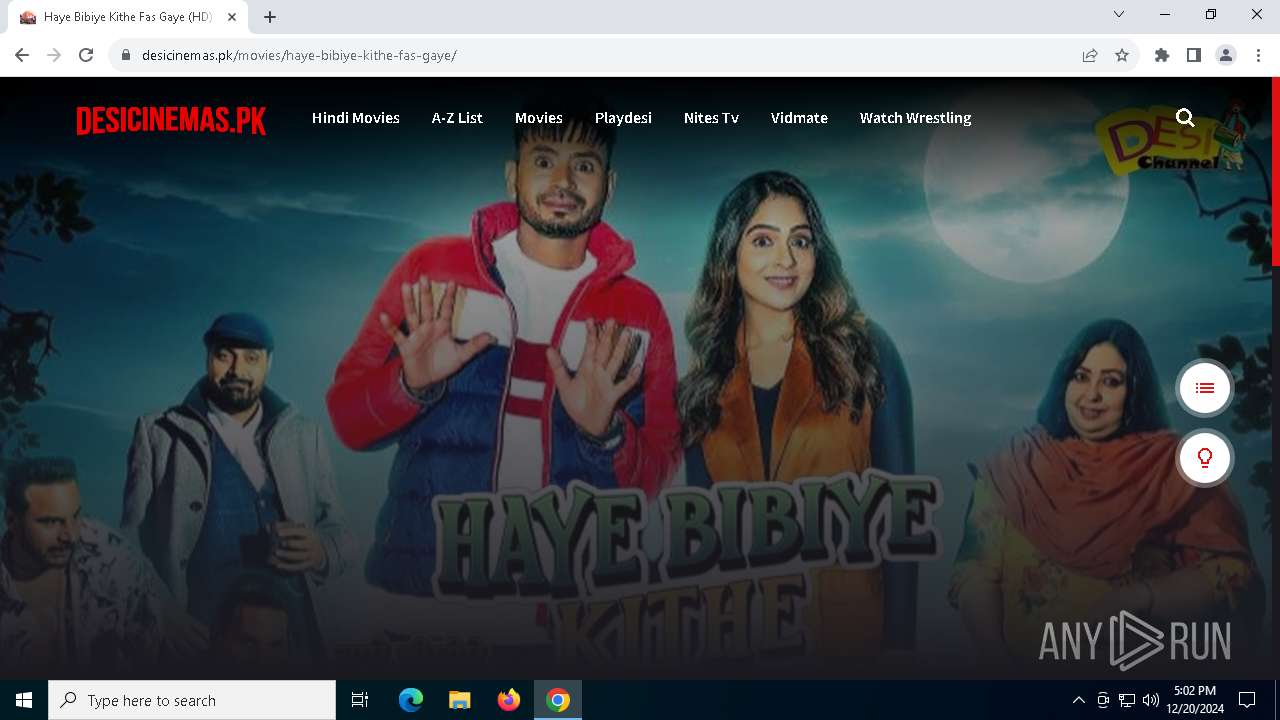Open Watch Wrestling menu item

pyautogui.click(x=915, y=118)
